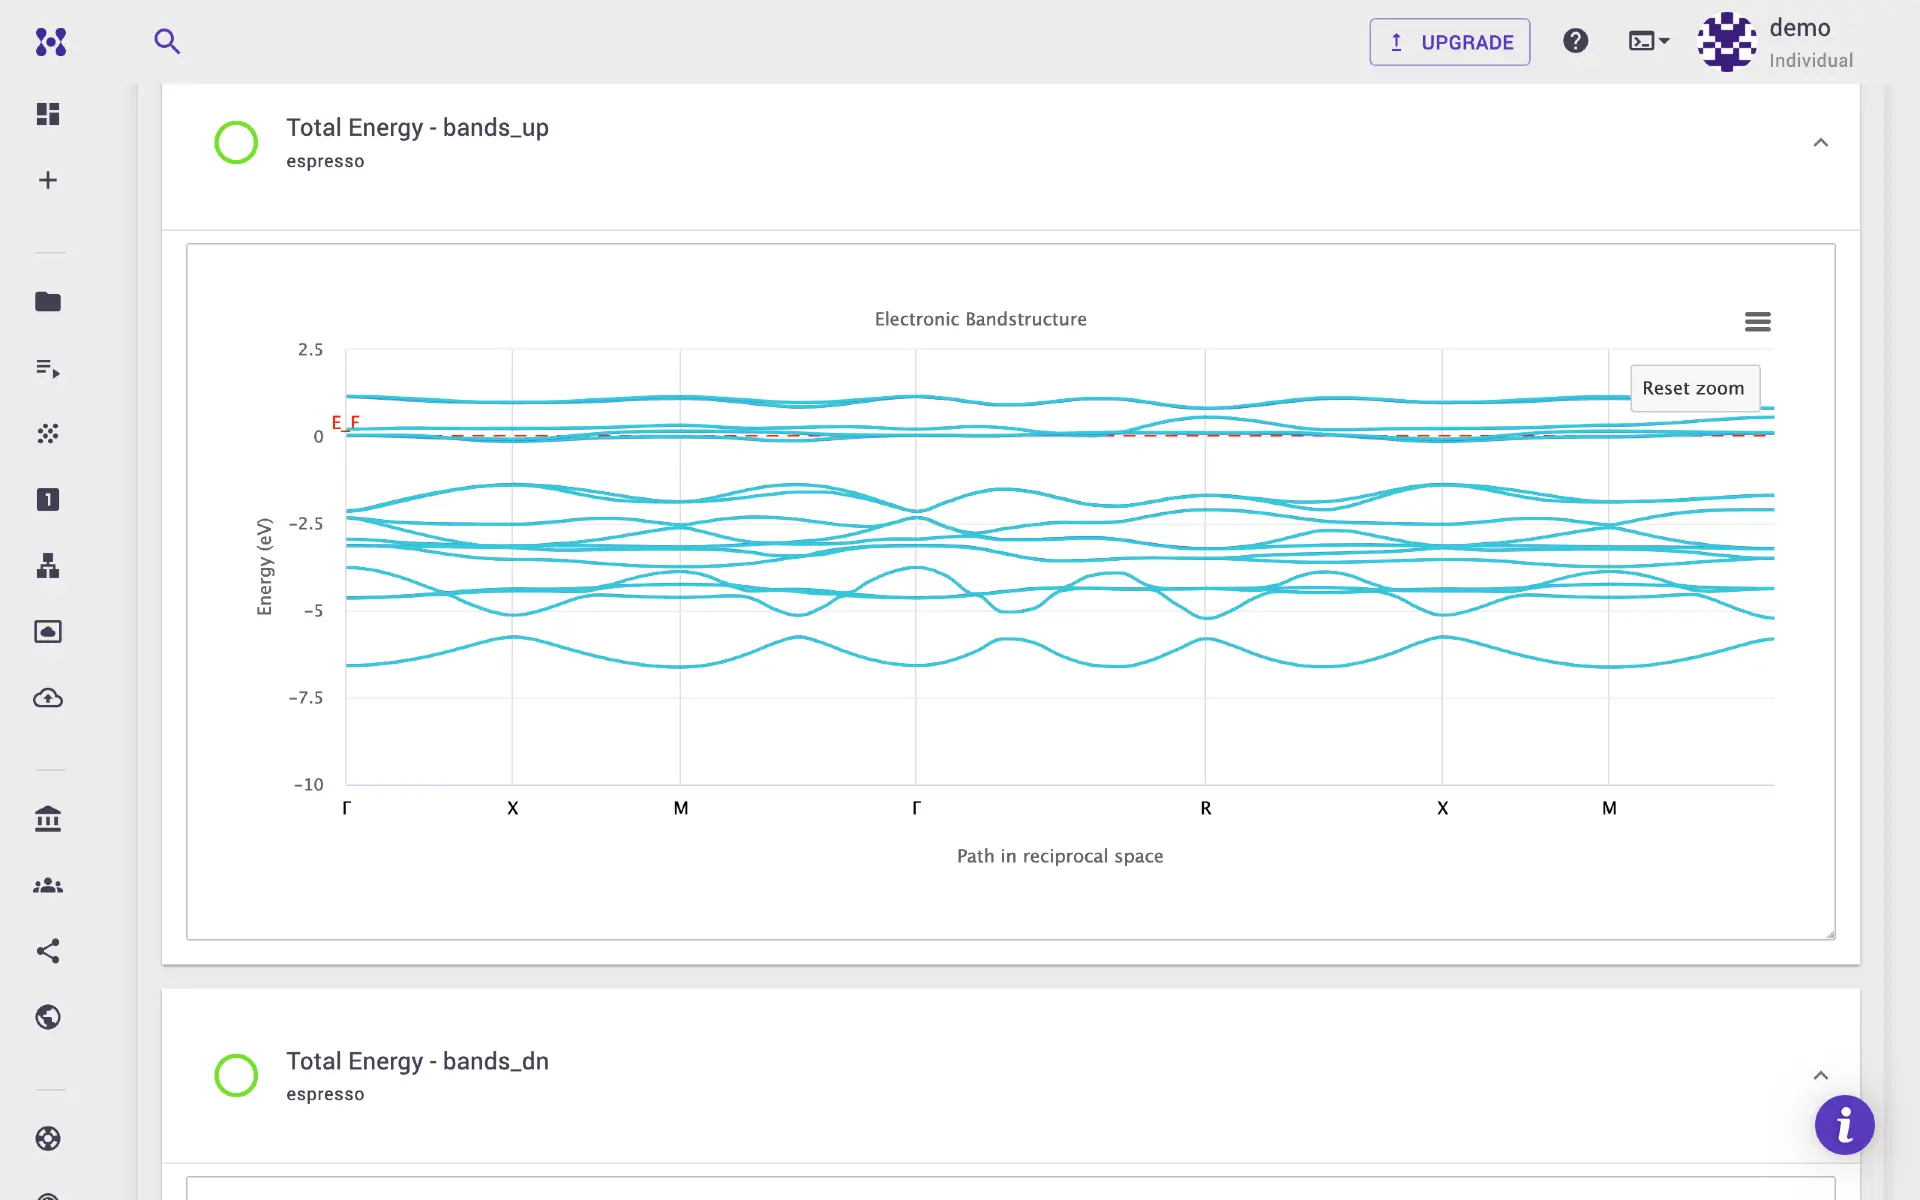
Task: Explore public entities with the globe icon
Action: 47,1017
